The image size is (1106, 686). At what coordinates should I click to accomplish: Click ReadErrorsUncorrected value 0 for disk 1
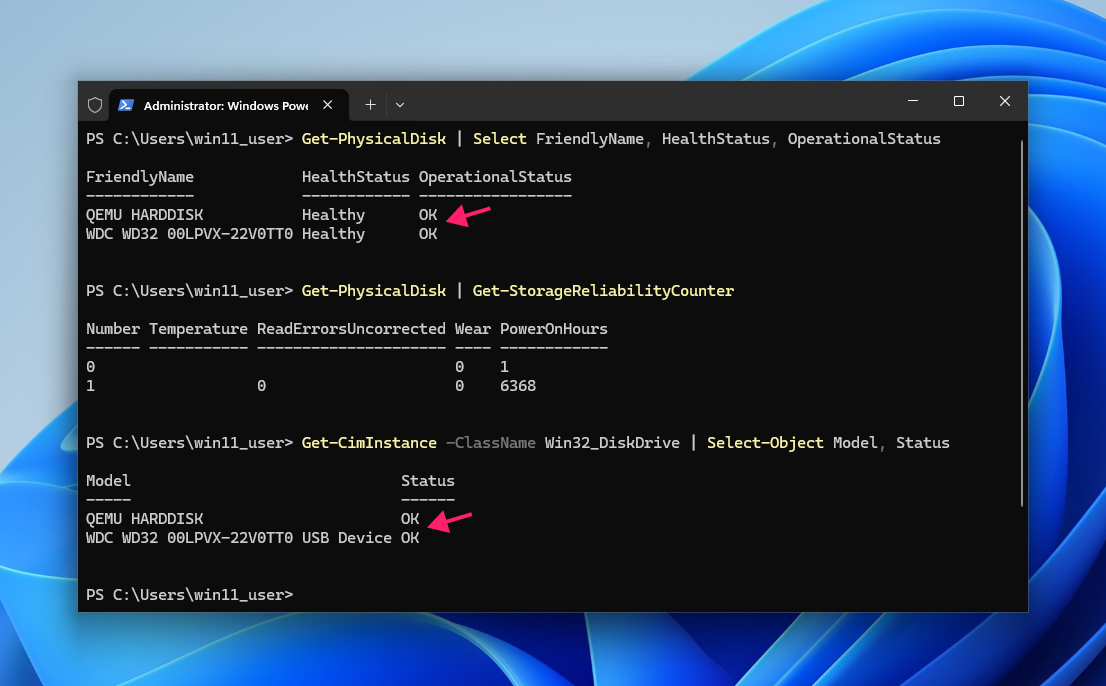coord(262,386)
